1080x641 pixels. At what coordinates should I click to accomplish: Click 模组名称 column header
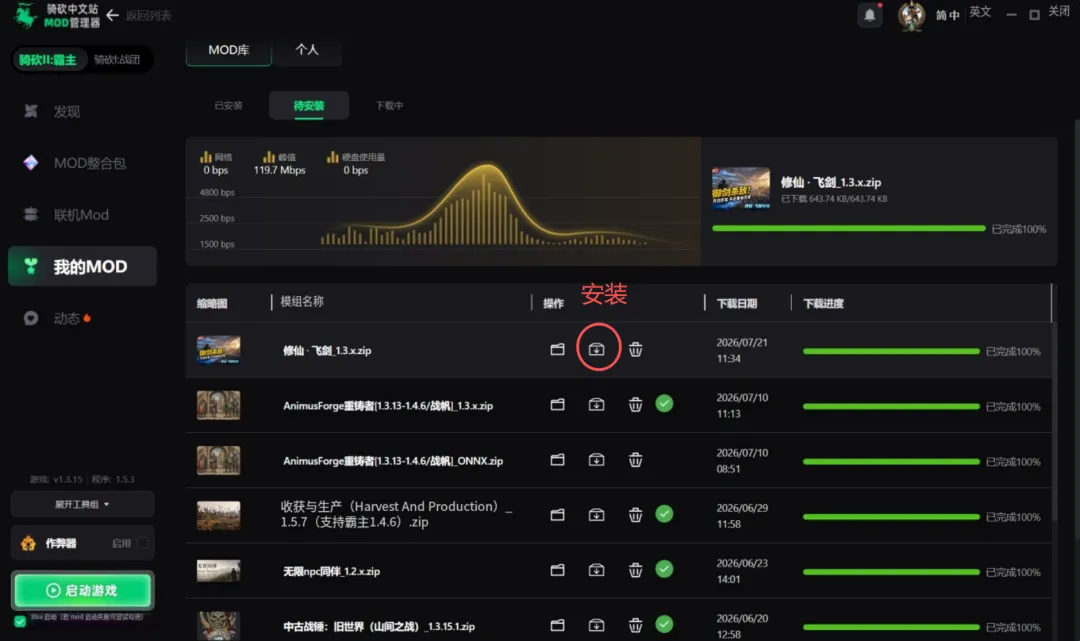pyautogui.click(x=302, y=302)
